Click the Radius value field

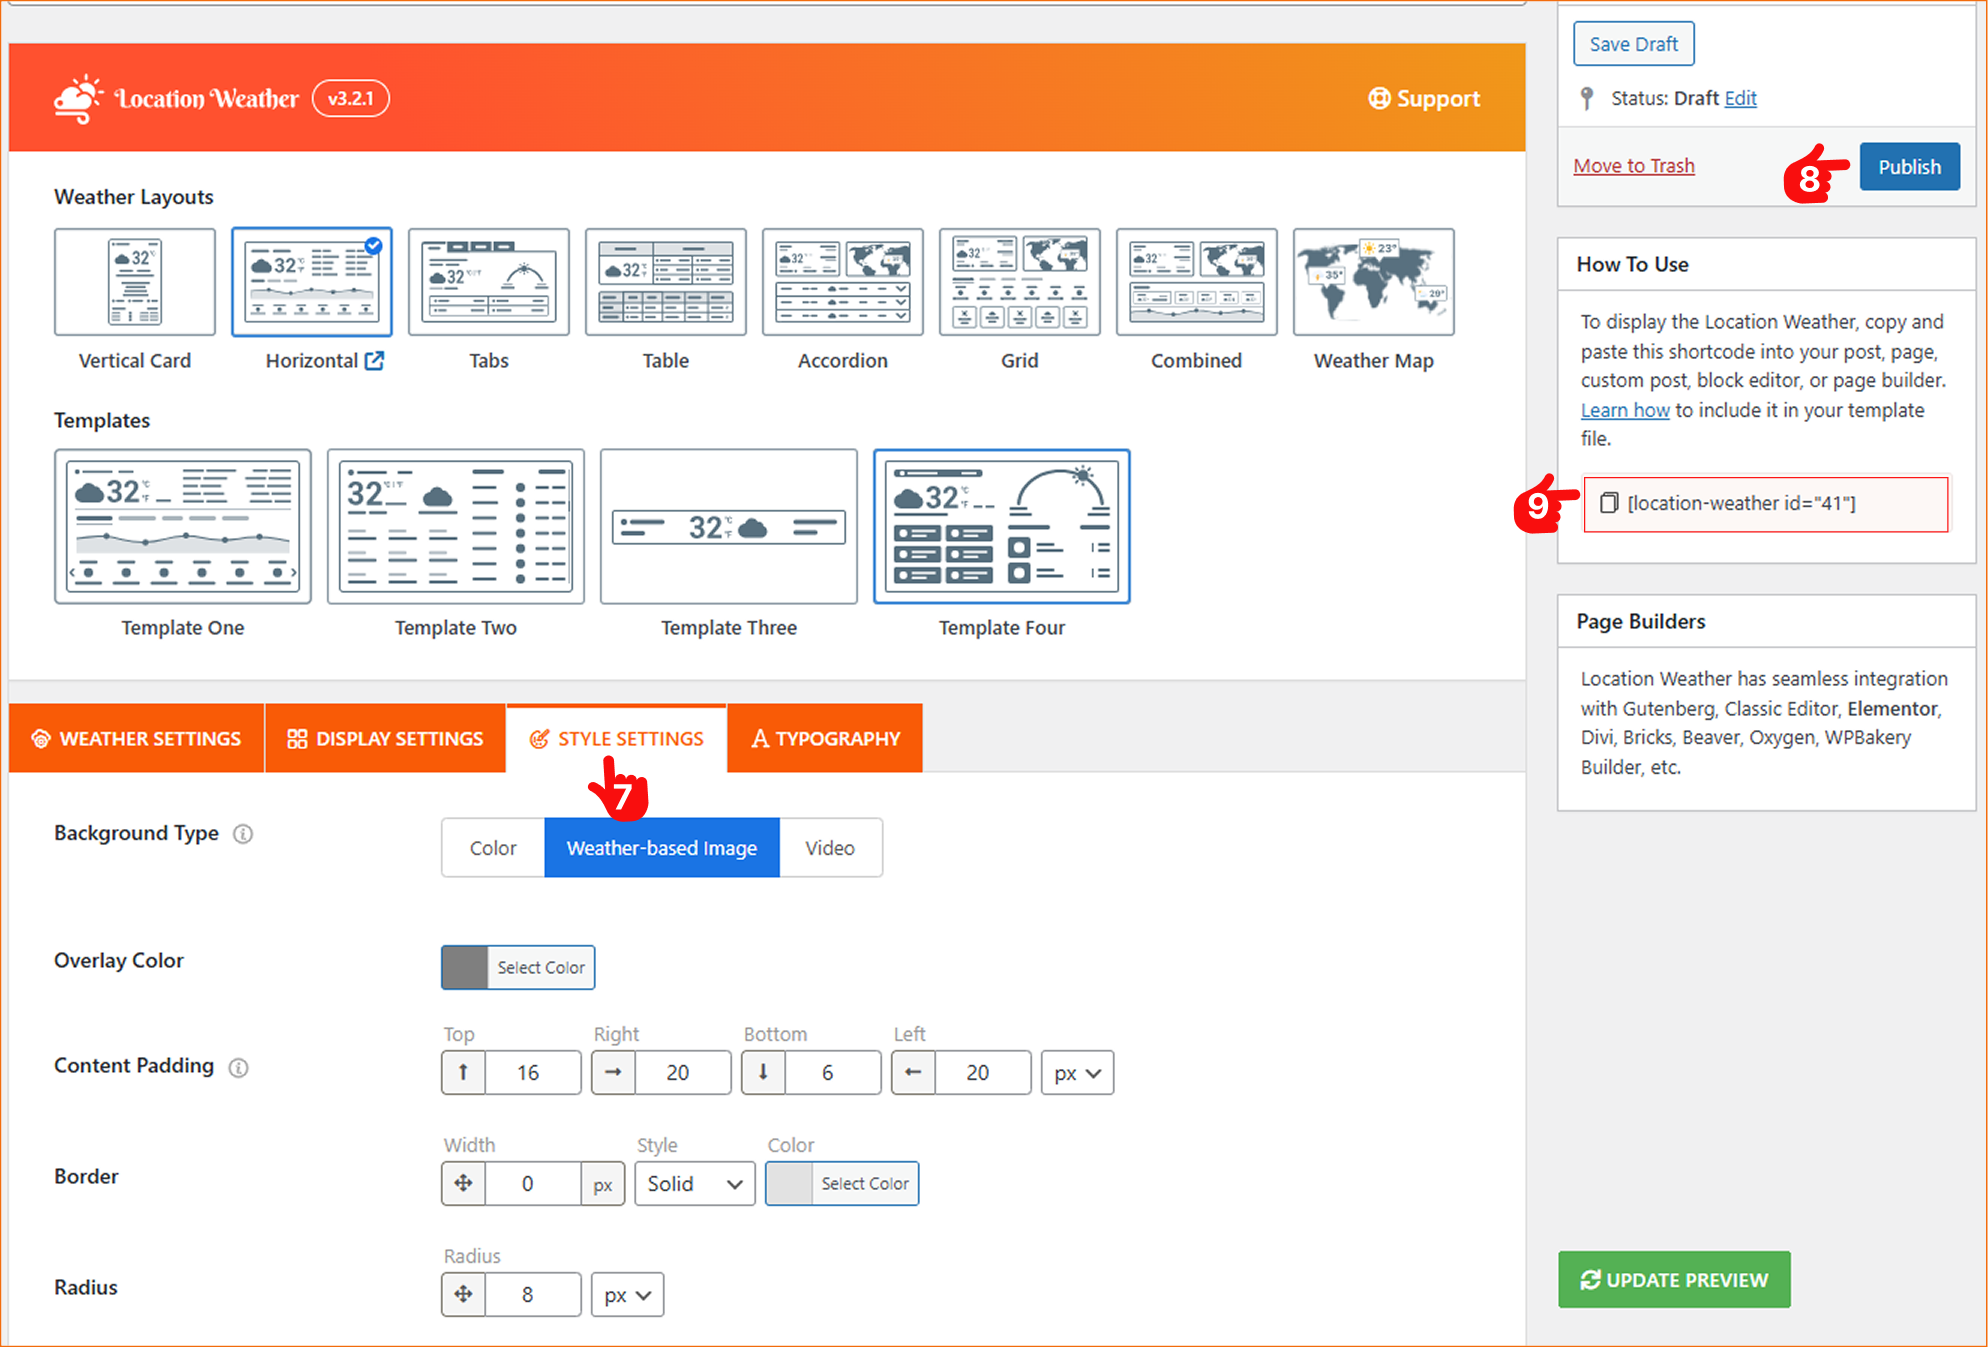[x=533, y=1294]
